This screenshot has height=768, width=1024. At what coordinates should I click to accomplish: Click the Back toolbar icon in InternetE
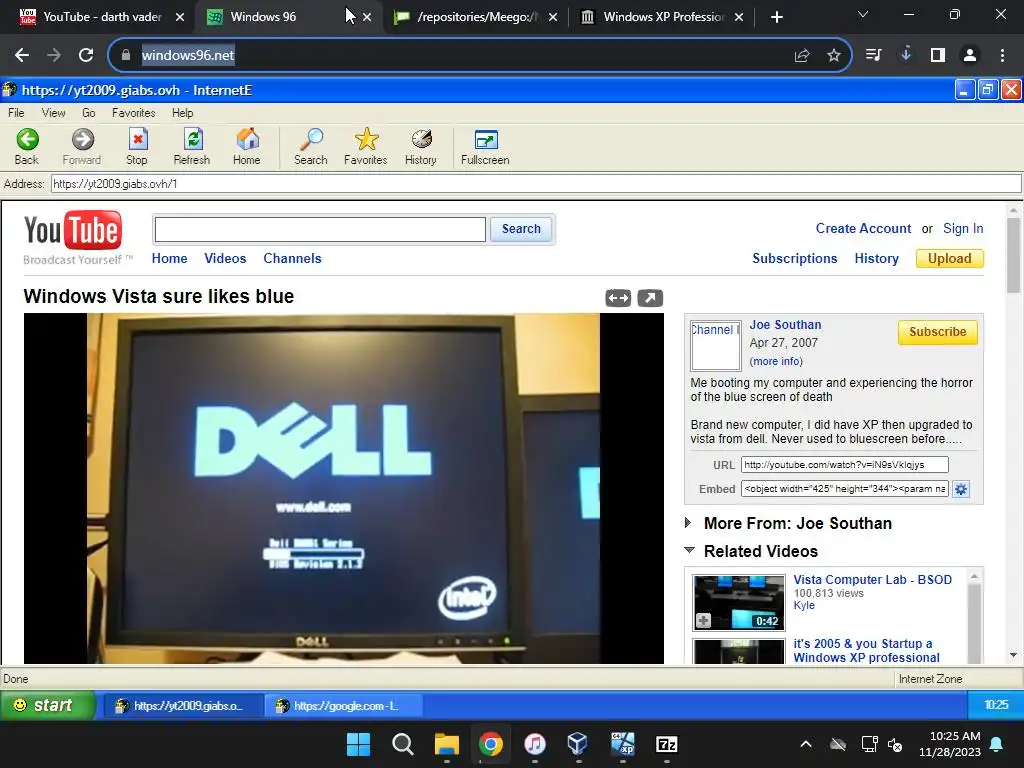(x=27, y=139)
